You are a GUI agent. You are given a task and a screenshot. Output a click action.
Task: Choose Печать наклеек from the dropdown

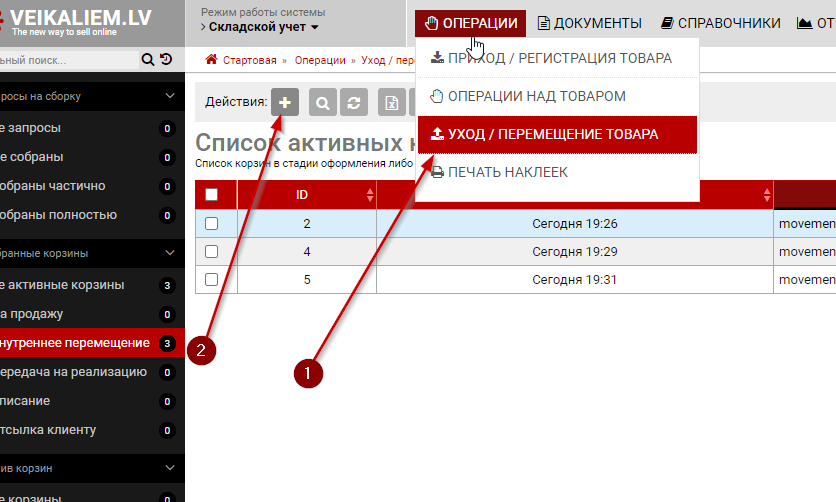tap(507, 172)
